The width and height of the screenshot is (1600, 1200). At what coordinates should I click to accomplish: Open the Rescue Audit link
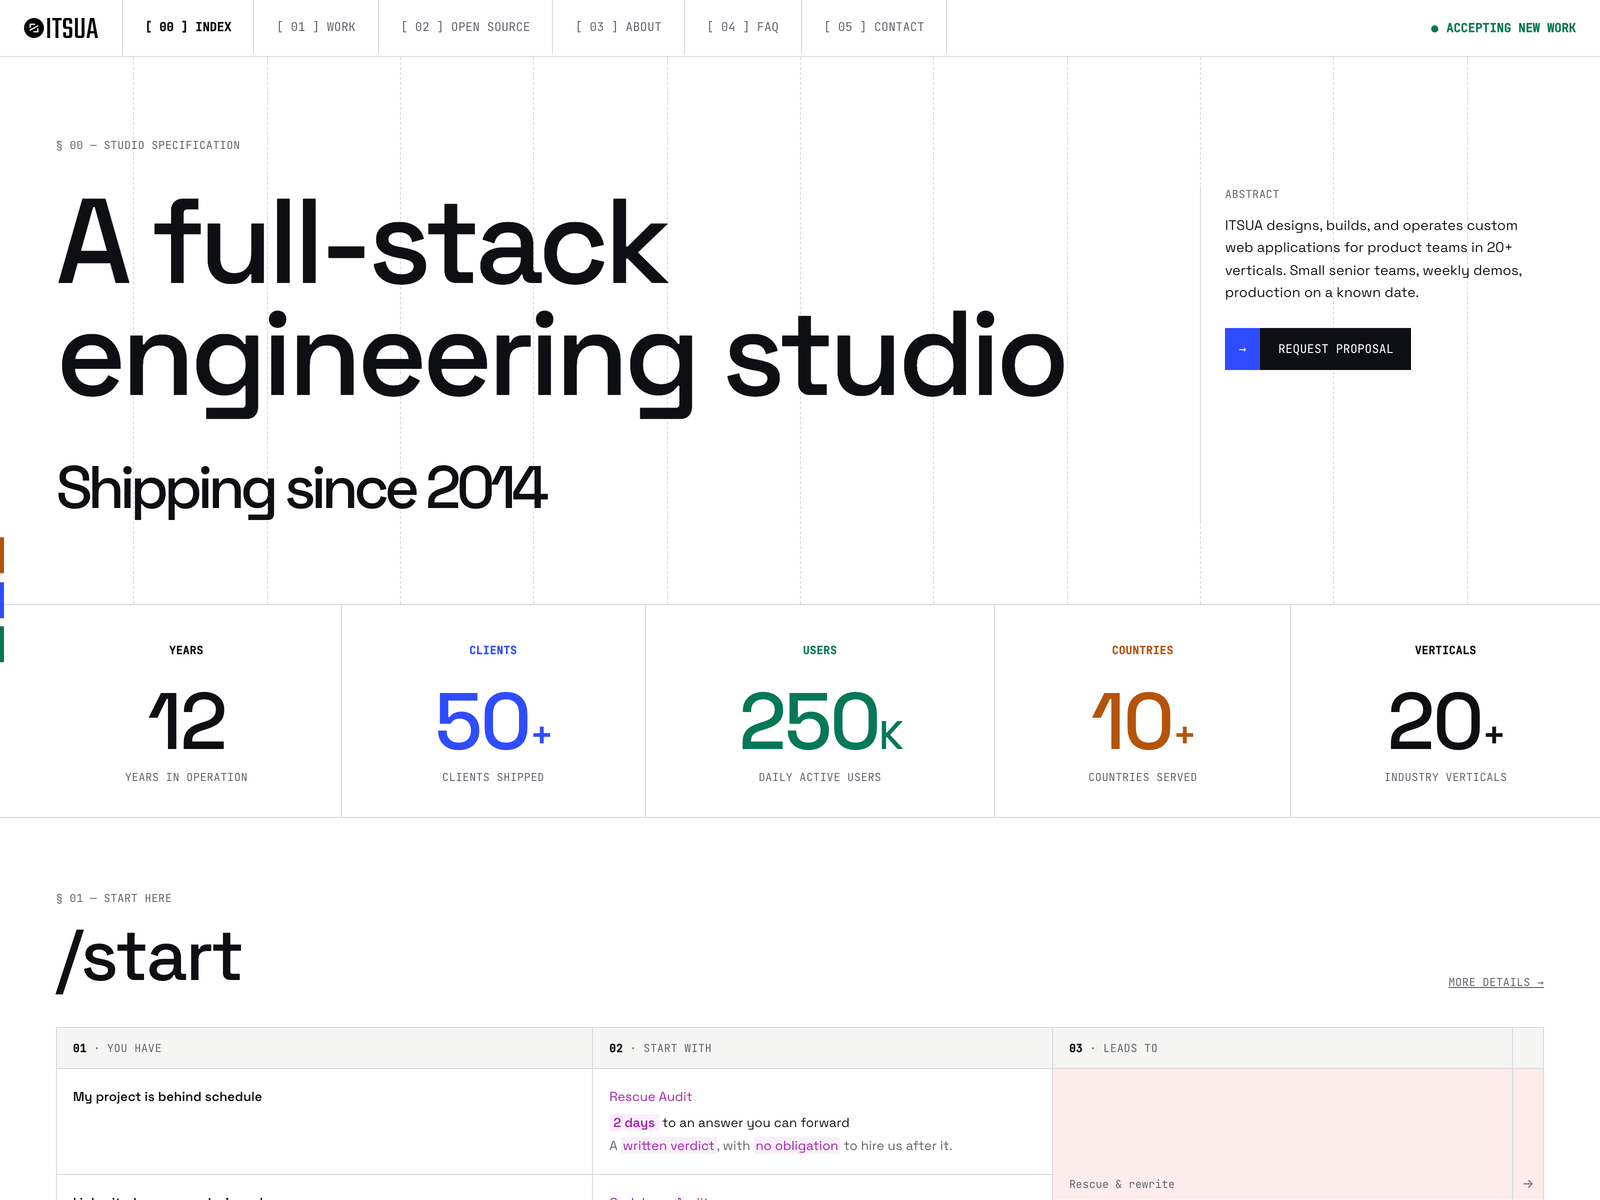[x=650, y=1097]
